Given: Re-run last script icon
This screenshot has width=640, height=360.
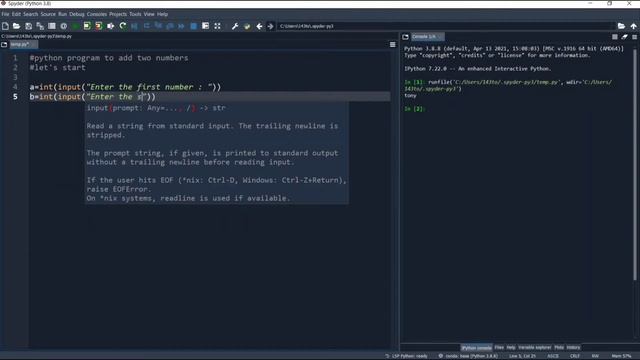Looking at the screenshot, I should (x=122, y=26).
